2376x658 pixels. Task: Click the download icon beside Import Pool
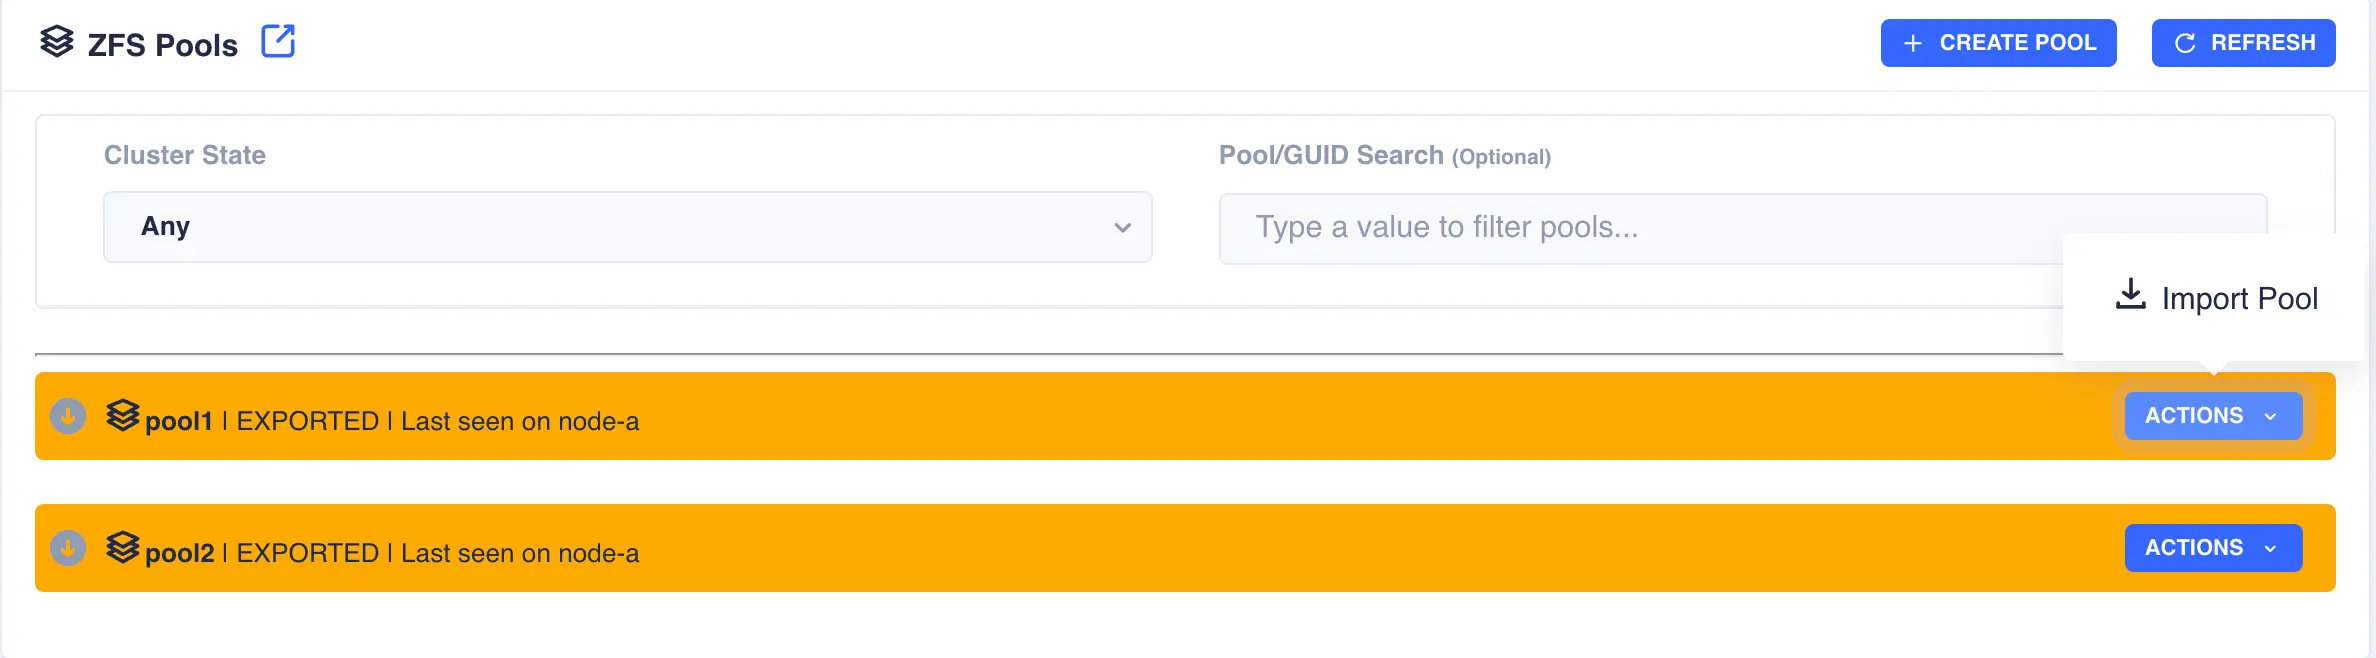click(x=2130, y=295)
